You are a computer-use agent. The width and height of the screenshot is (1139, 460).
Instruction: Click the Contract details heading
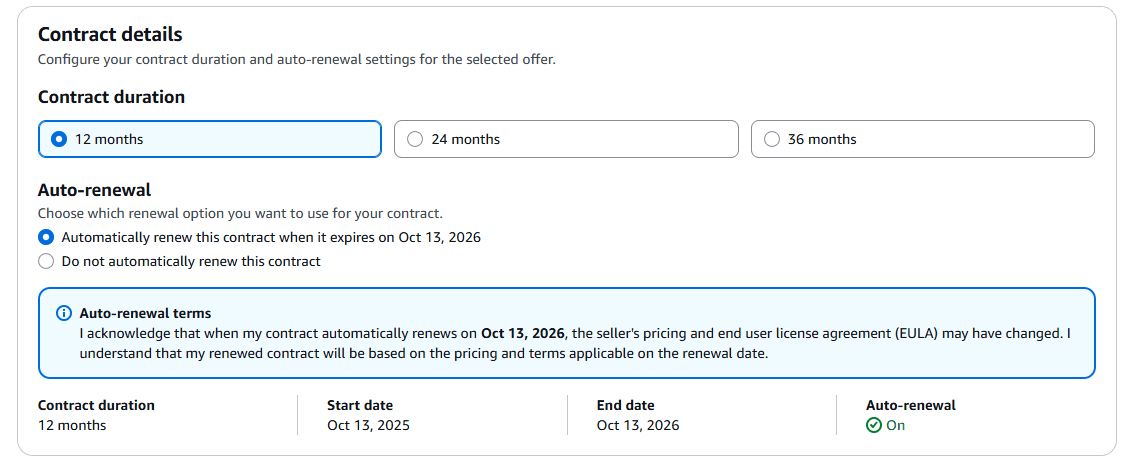[110, 34]
